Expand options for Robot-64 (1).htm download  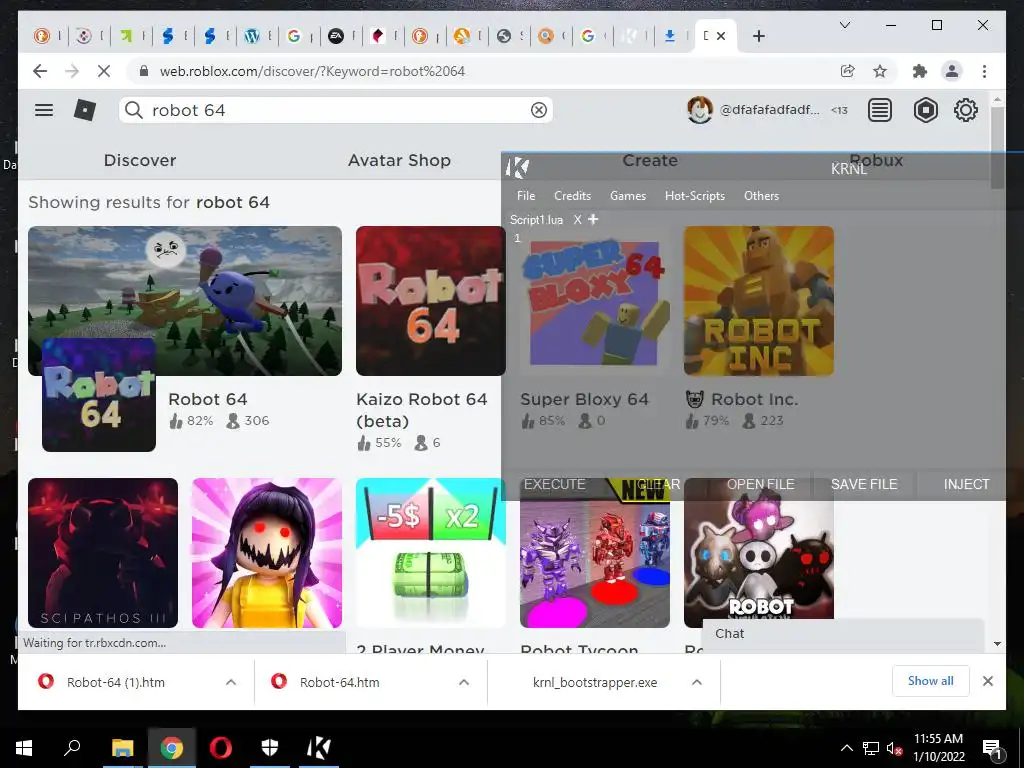pyautogui.click(x=231, y=682)
